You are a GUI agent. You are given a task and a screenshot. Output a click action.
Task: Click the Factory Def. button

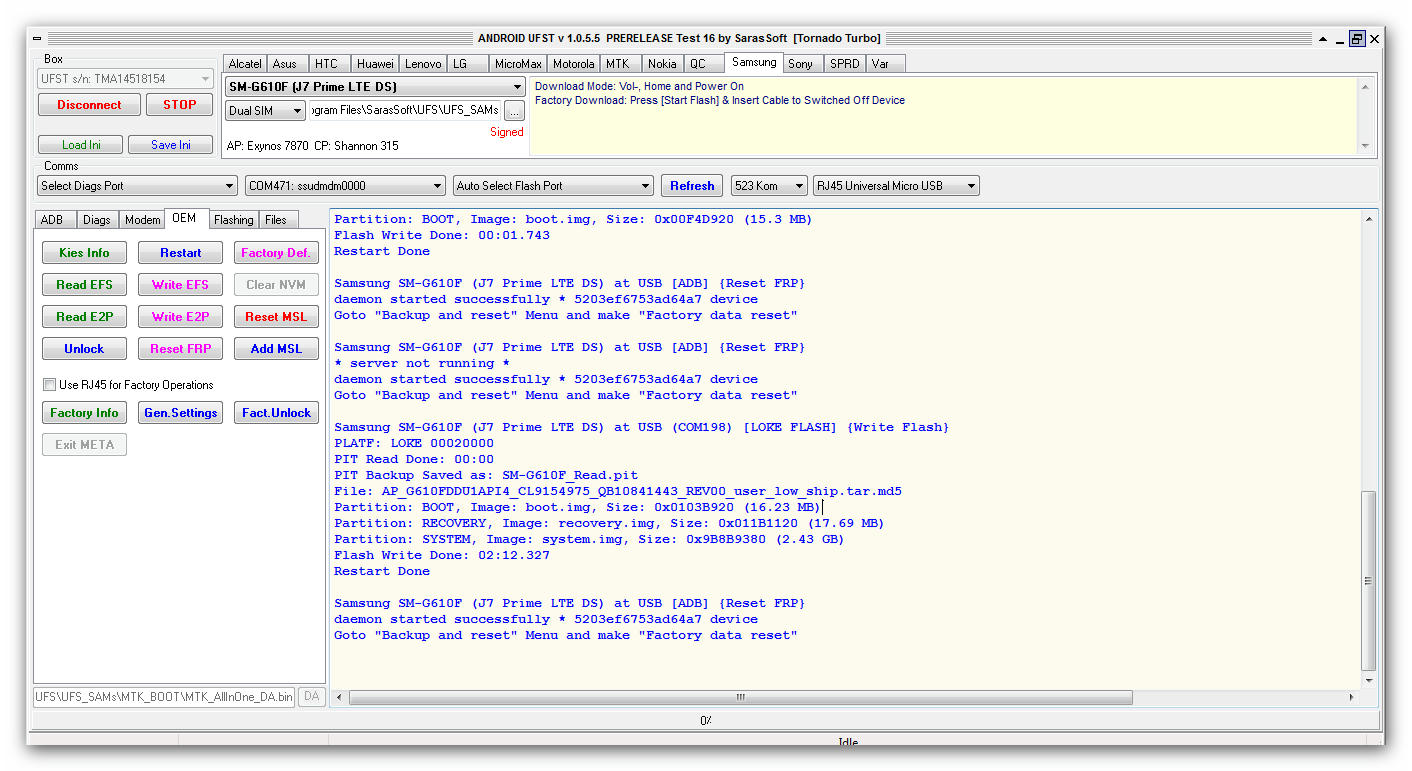(276, 253)
